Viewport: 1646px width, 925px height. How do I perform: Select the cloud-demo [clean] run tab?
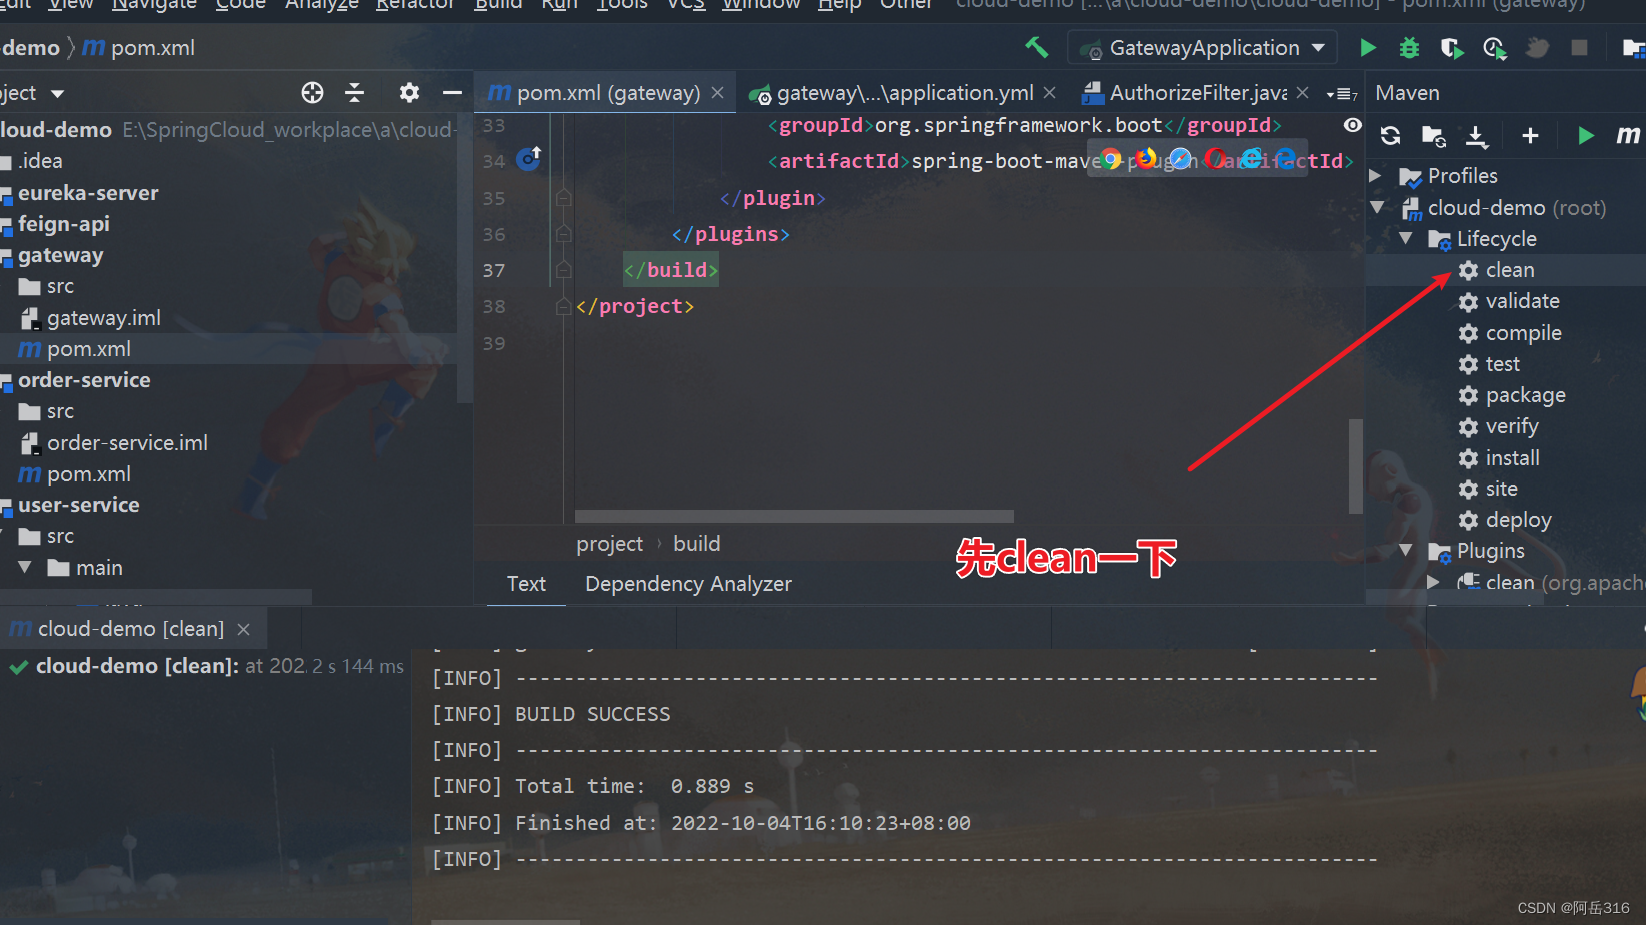coord(130,629)
